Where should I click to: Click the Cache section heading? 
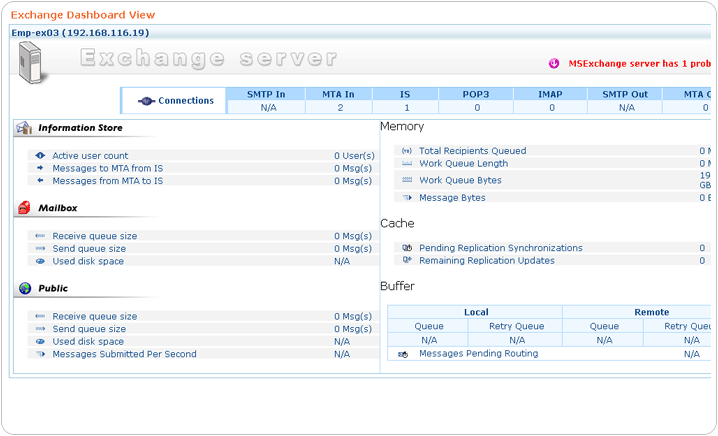[x=397, y=223]
